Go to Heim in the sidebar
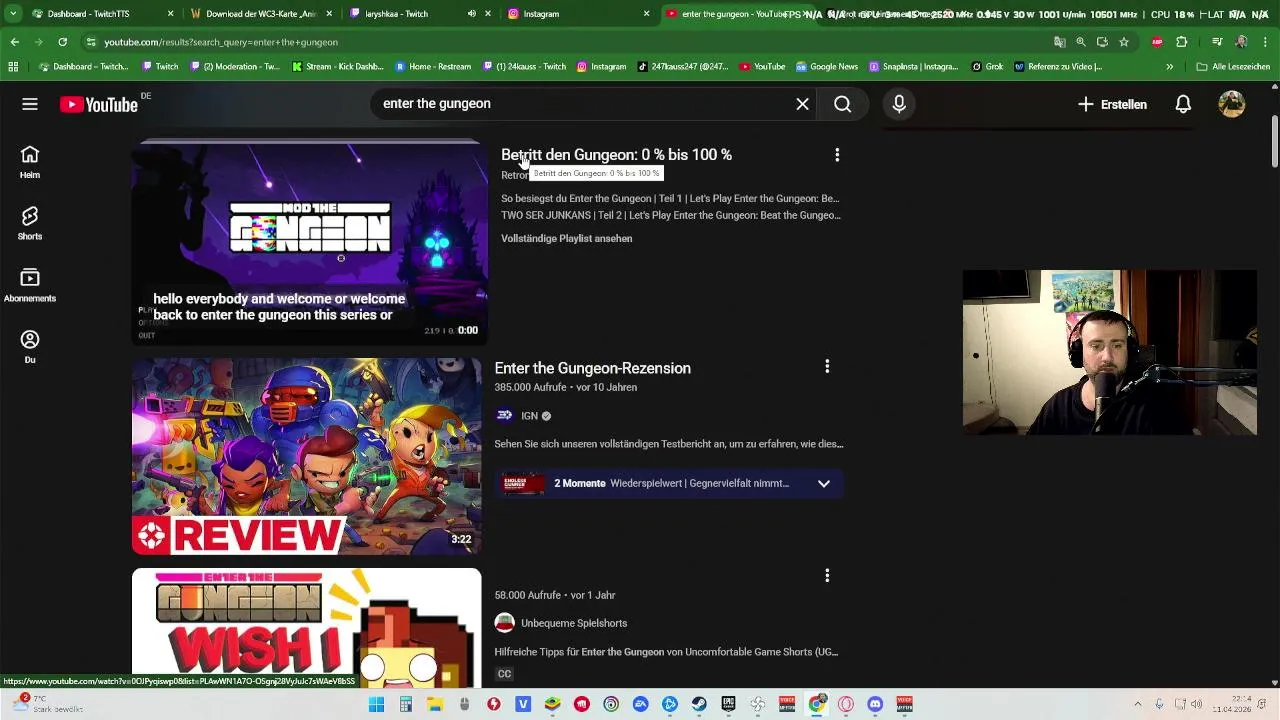 click(30, 161)
